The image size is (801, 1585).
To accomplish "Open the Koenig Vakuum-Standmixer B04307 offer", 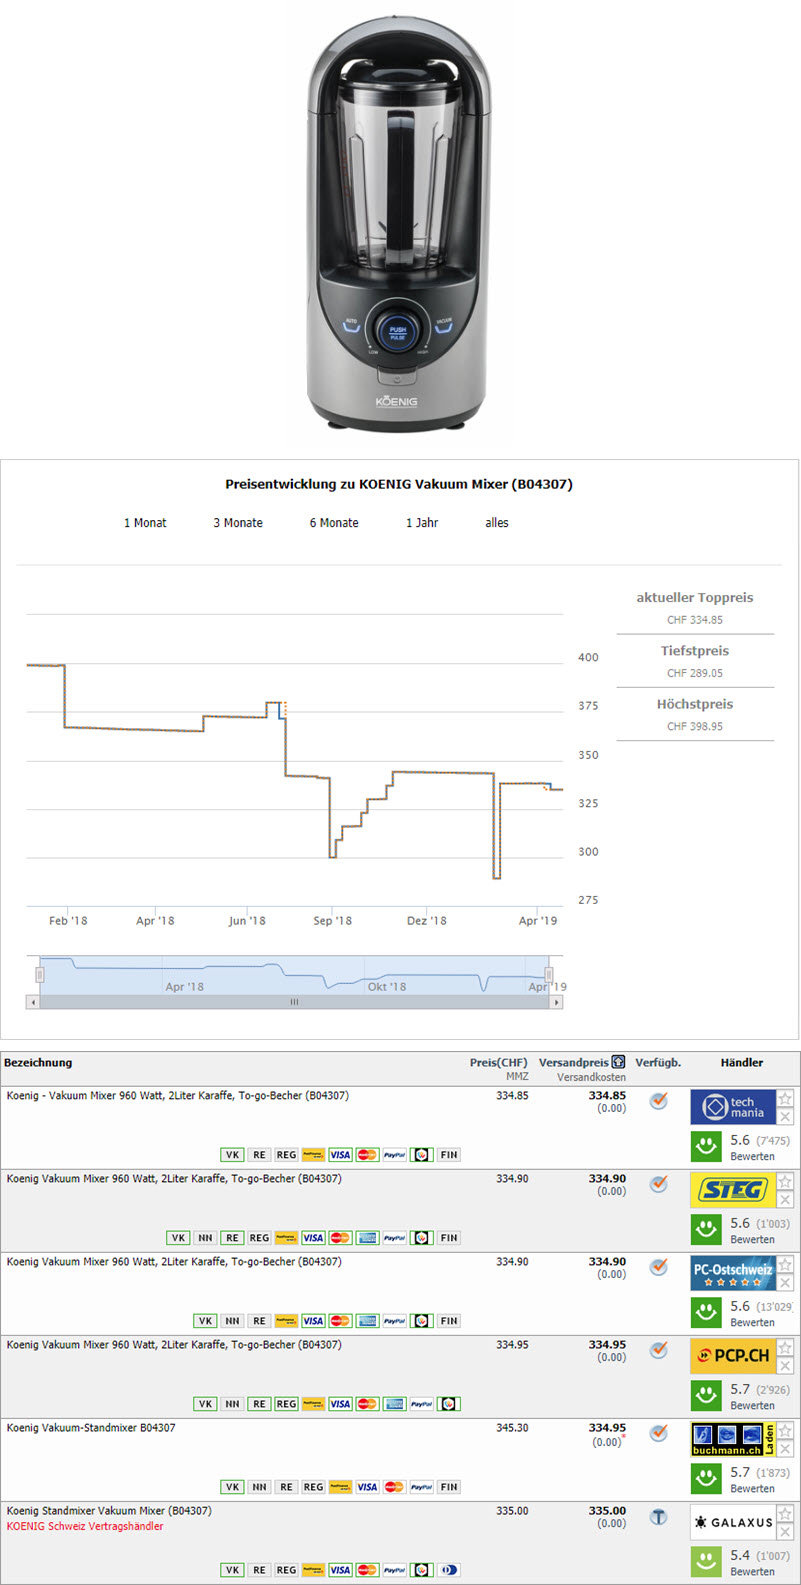I will [91, 1428].
